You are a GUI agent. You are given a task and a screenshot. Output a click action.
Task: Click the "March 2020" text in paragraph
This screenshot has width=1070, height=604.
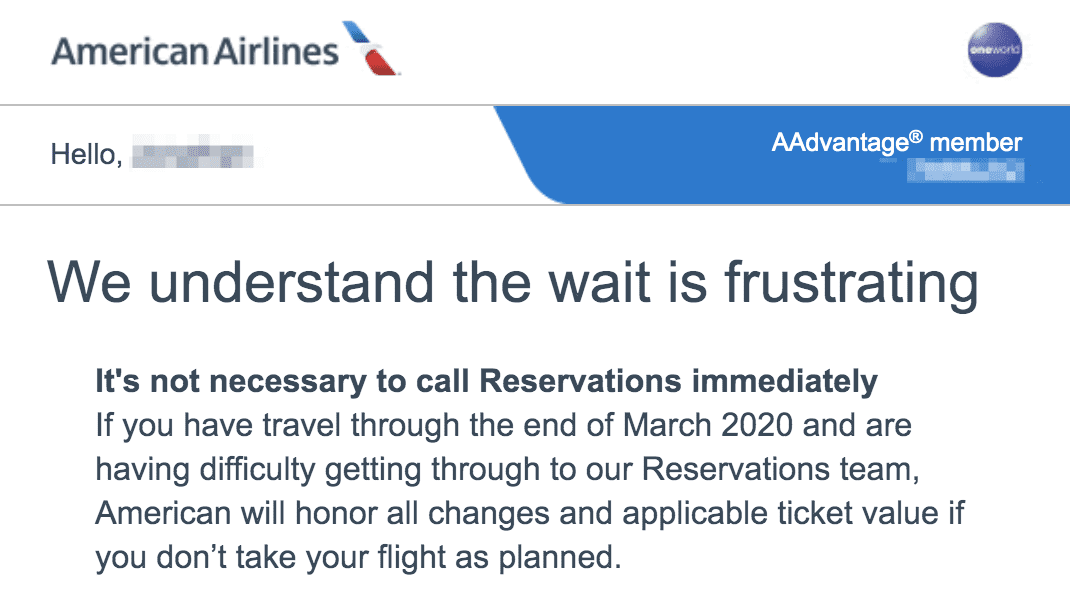point(708,425)
